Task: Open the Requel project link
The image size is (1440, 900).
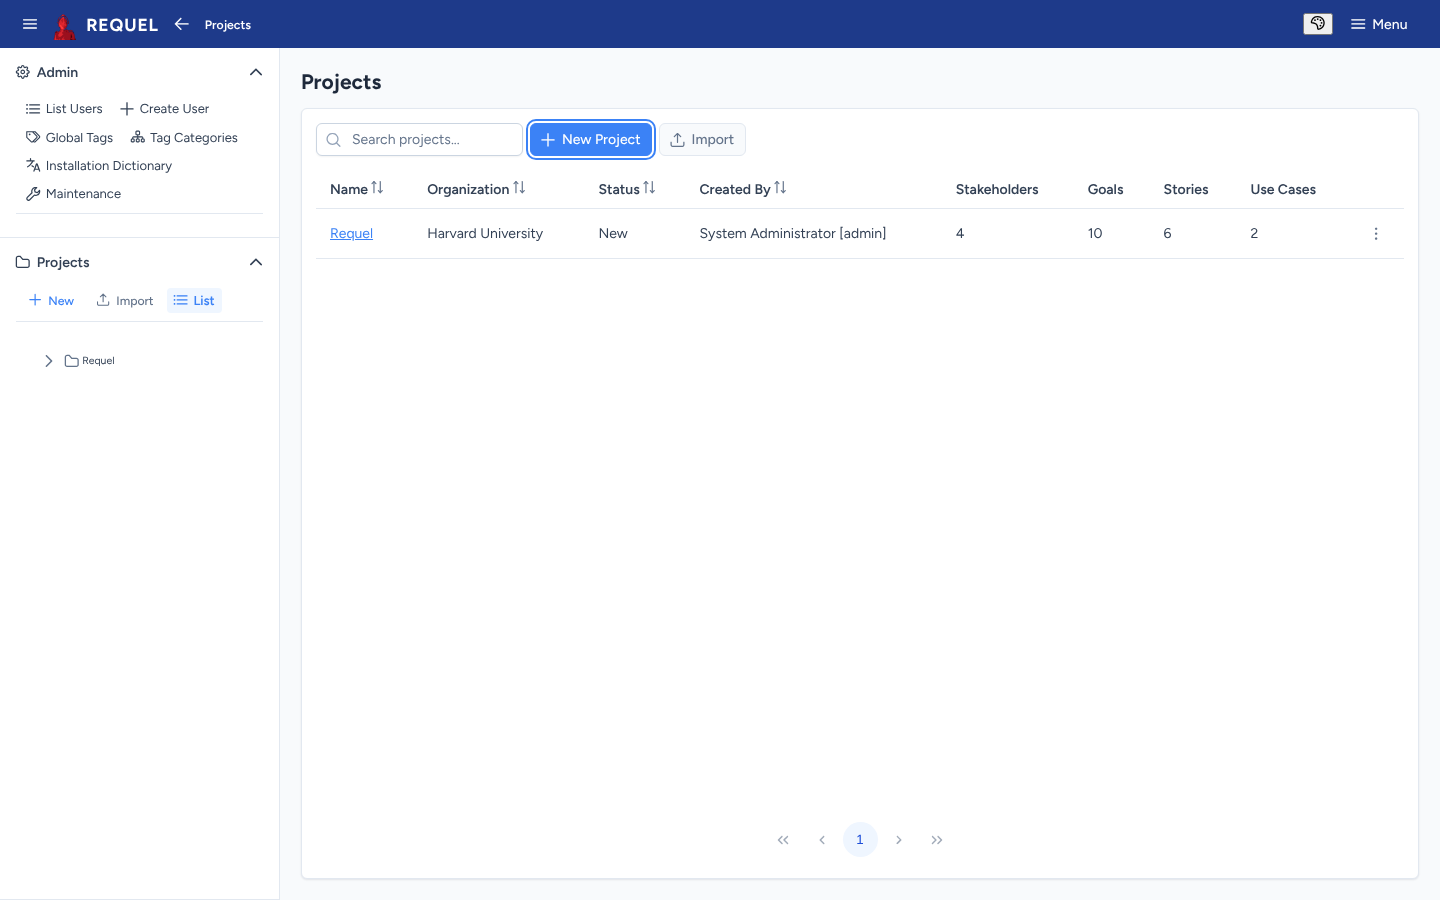Action: [x=351, y=234]
